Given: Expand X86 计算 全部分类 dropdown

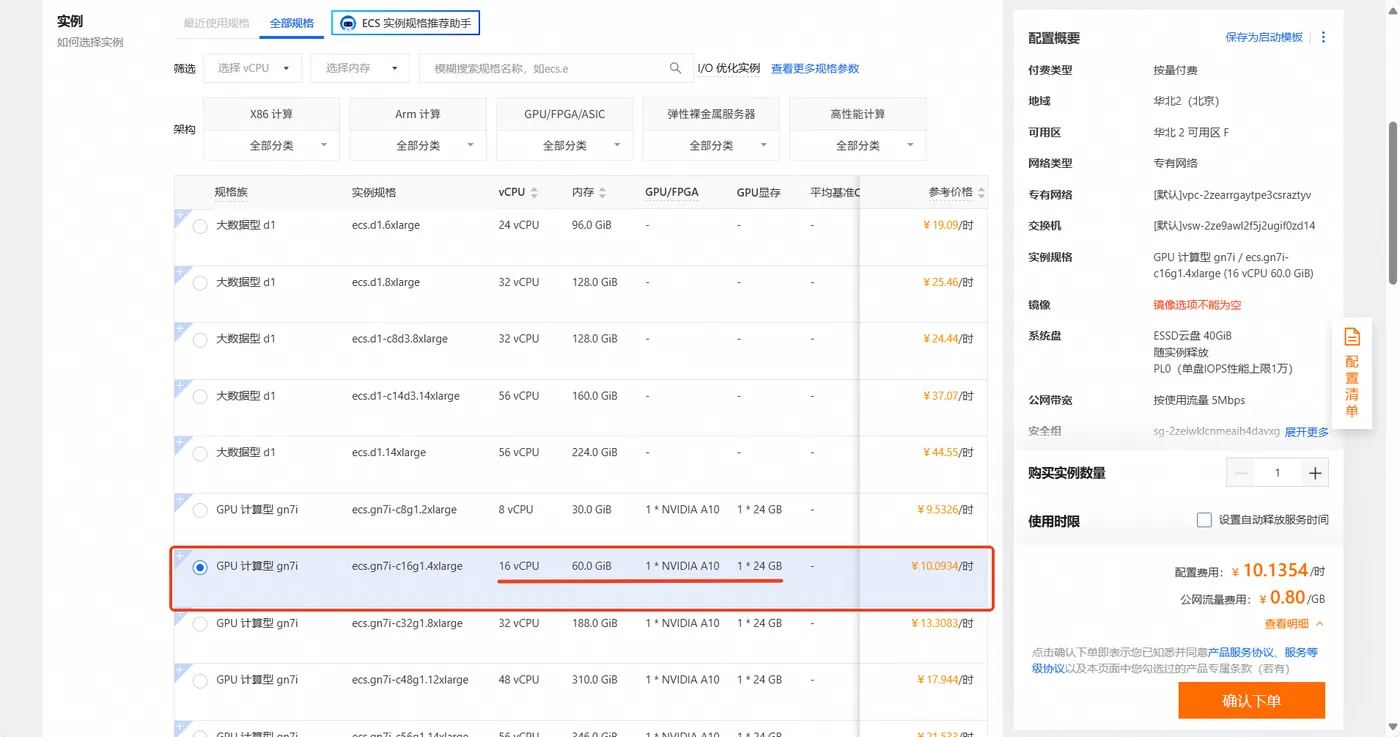Looking at the screenshot, I should click(x=272, y=145).
